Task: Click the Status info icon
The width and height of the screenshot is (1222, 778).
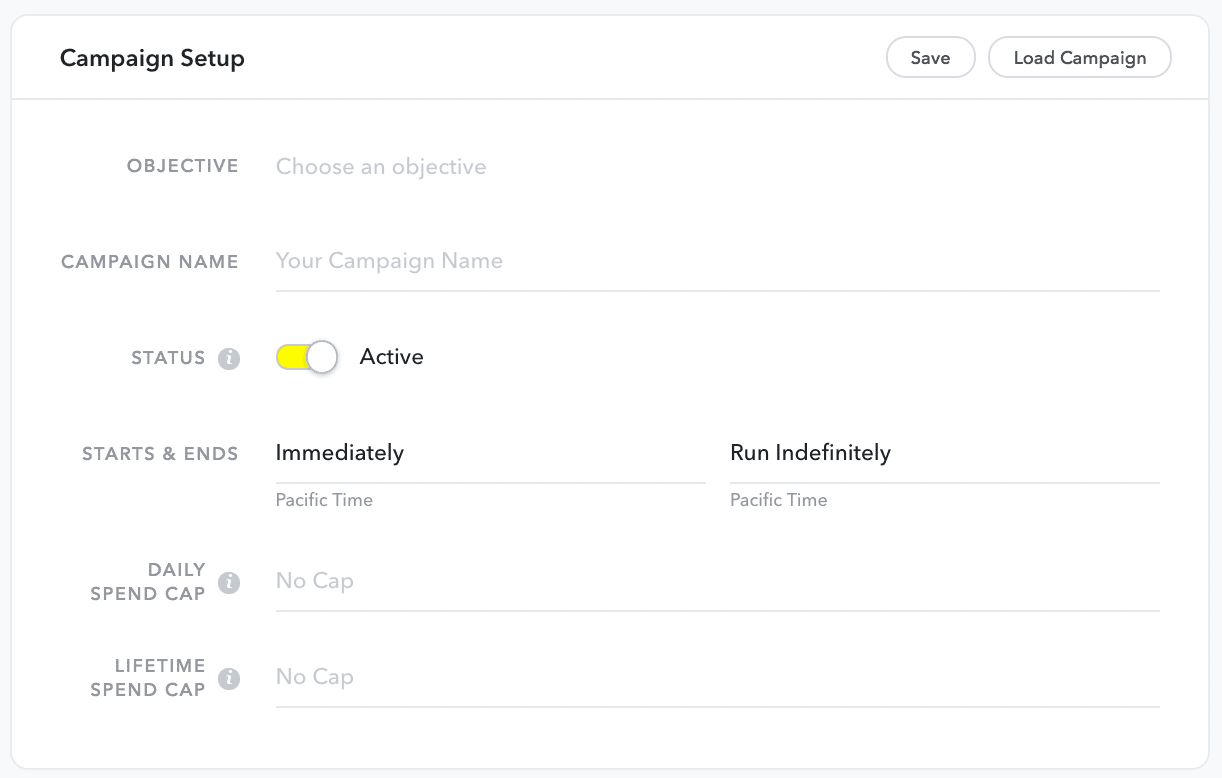Action: click(x=229, y=358)
